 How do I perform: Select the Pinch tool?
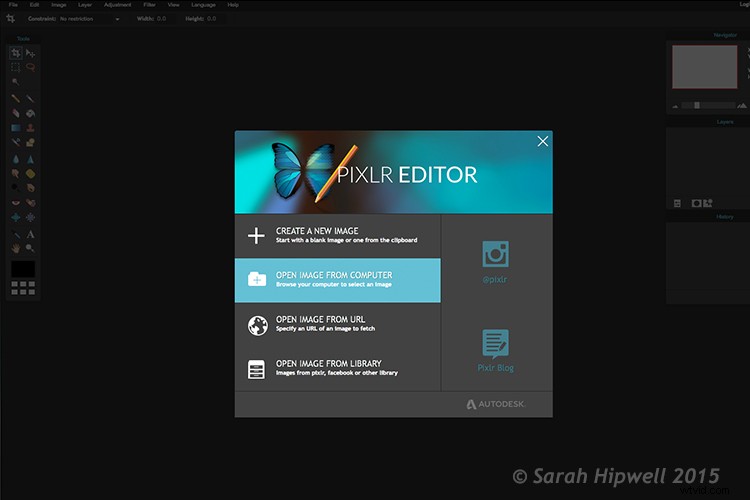31,217
